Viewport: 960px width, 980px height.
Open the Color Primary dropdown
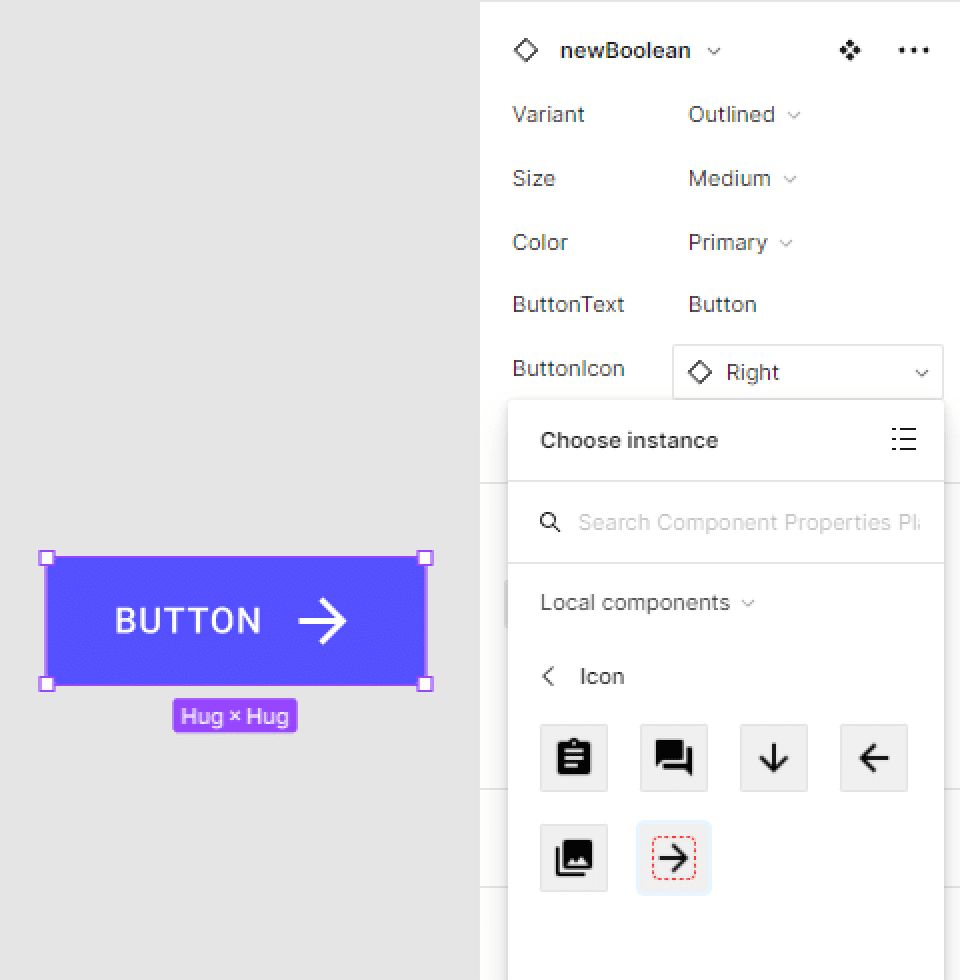(x=740, y=242)
